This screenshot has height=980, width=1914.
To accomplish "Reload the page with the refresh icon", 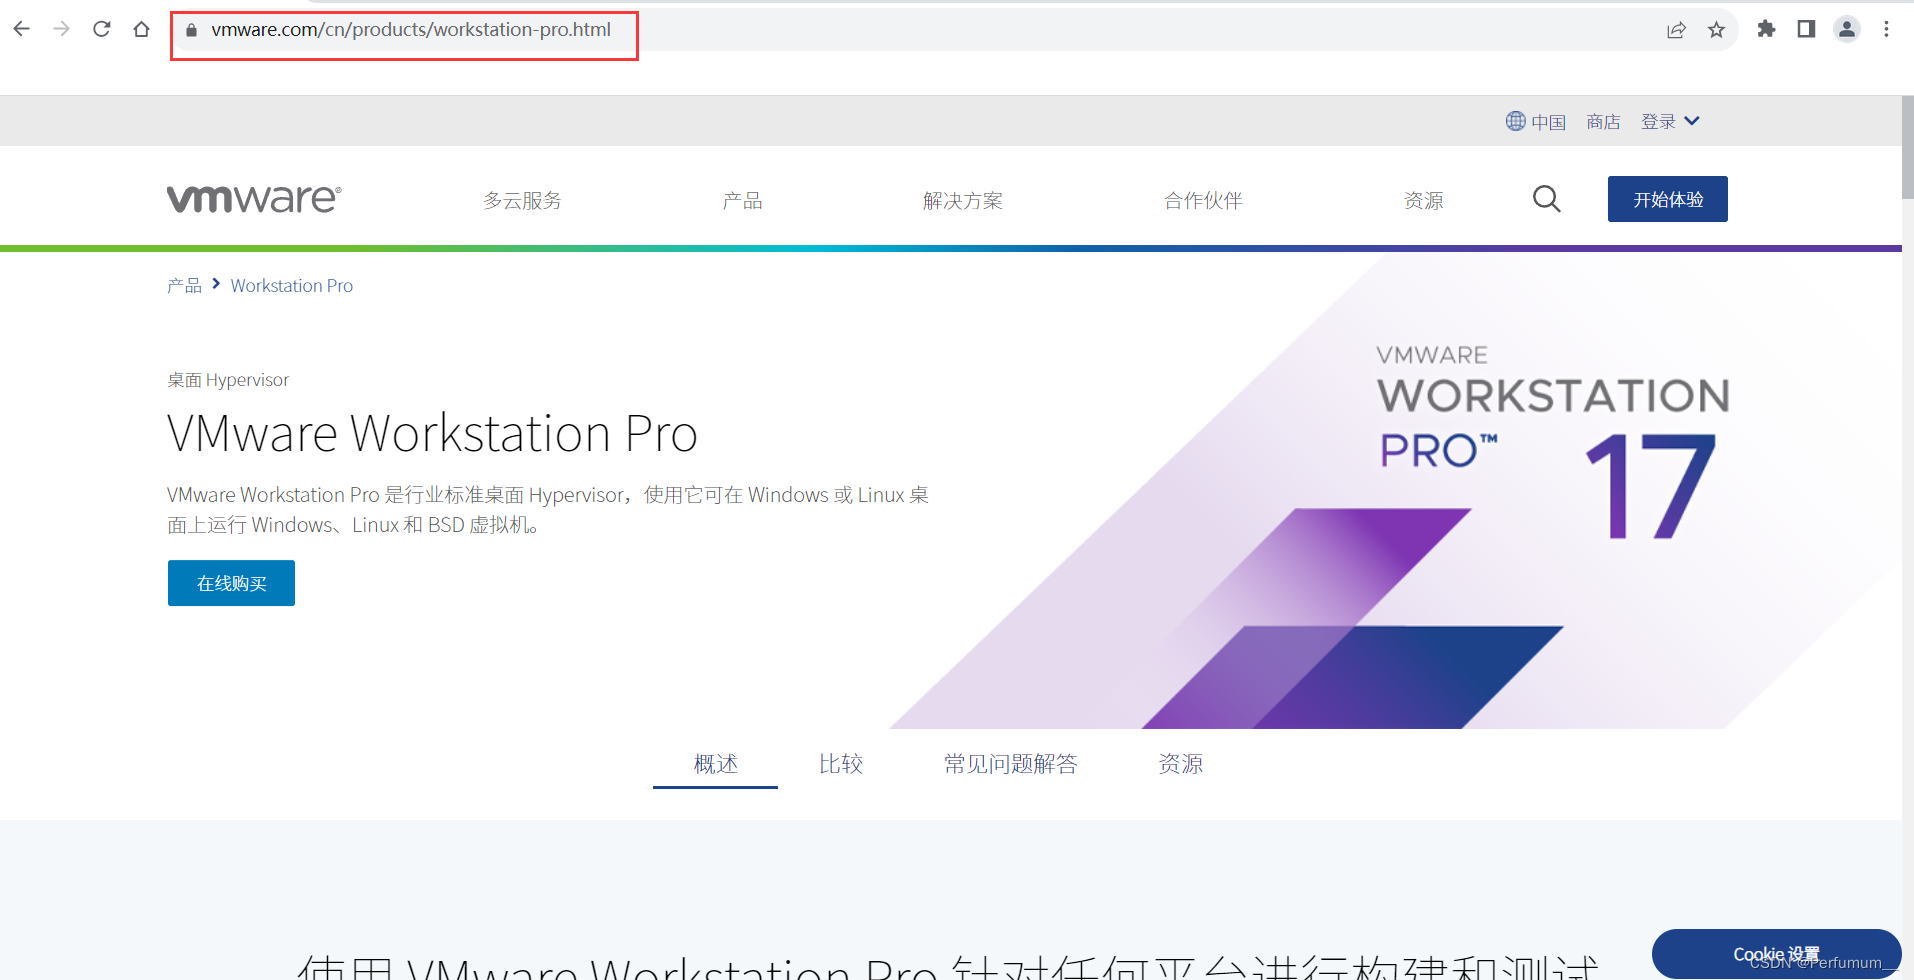I will (x=102, y=29).
